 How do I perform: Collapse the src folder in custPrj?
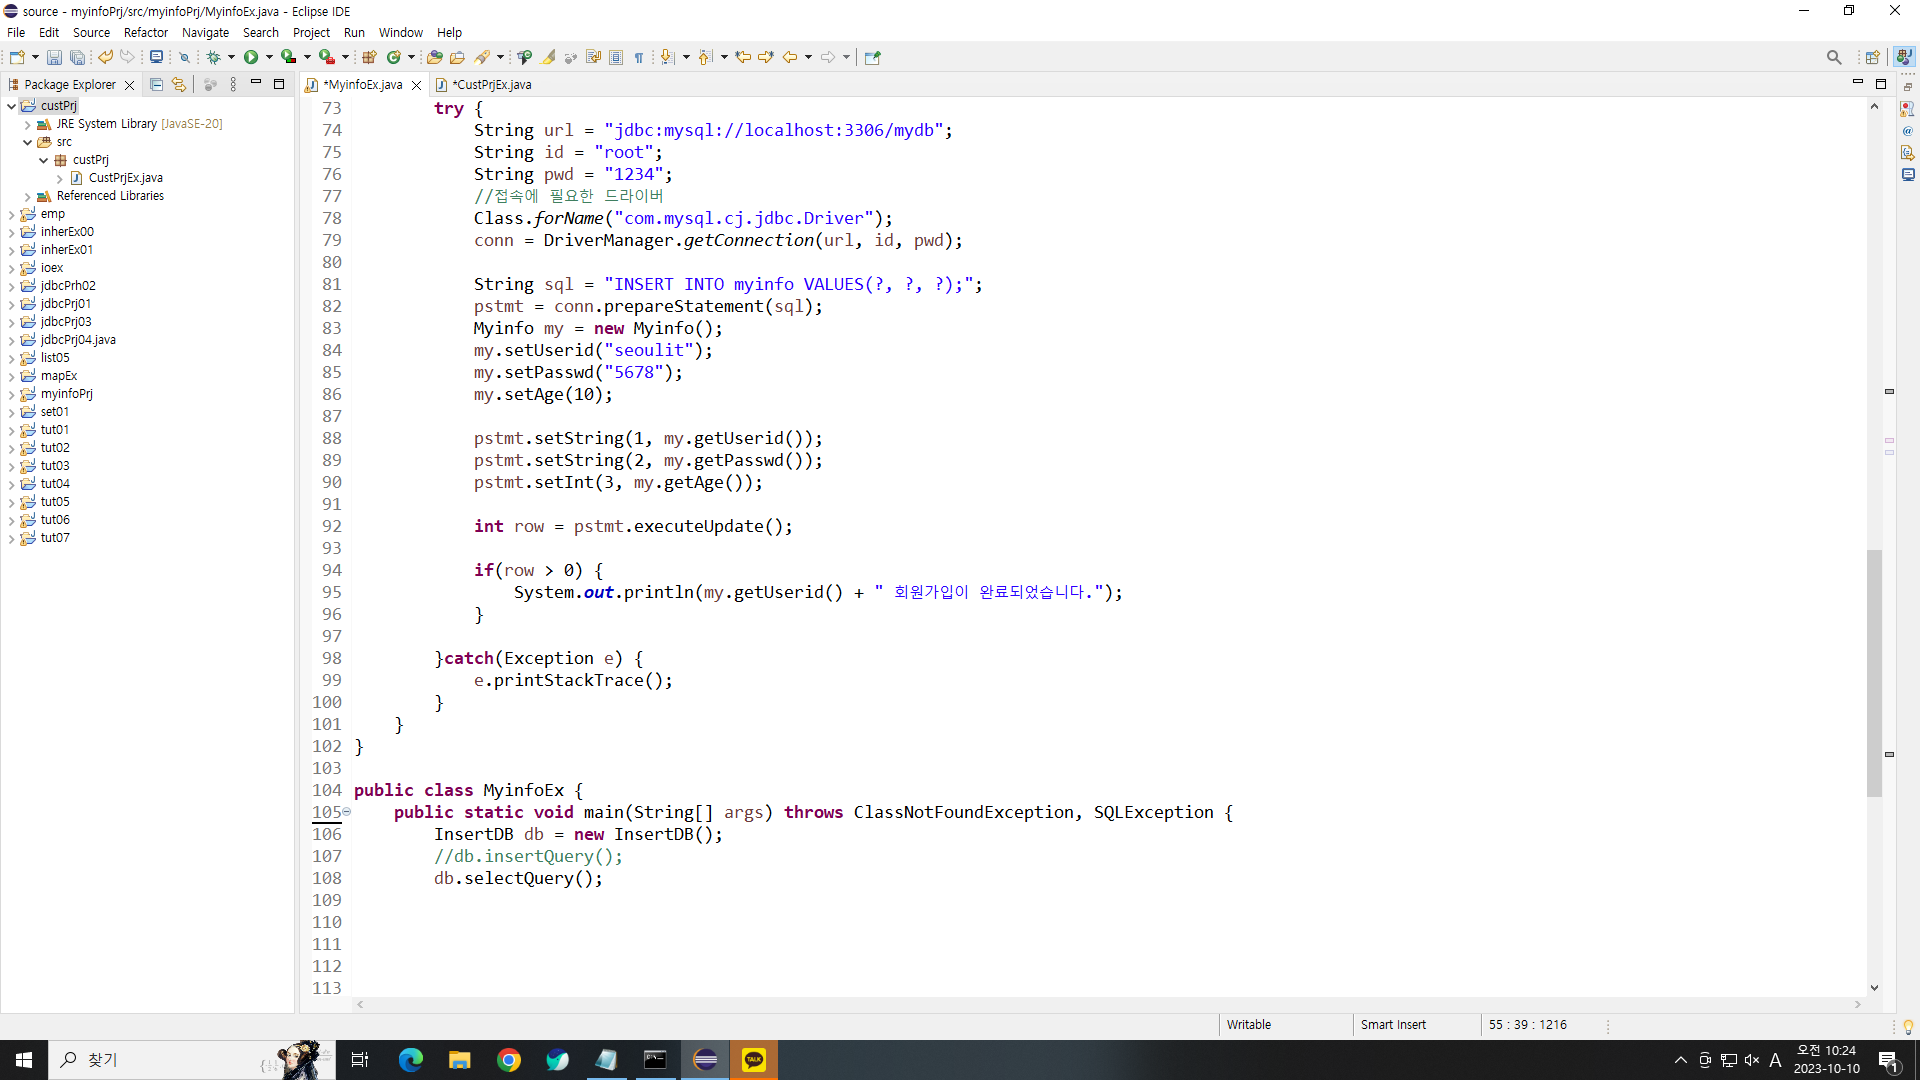tap(28, 142)
